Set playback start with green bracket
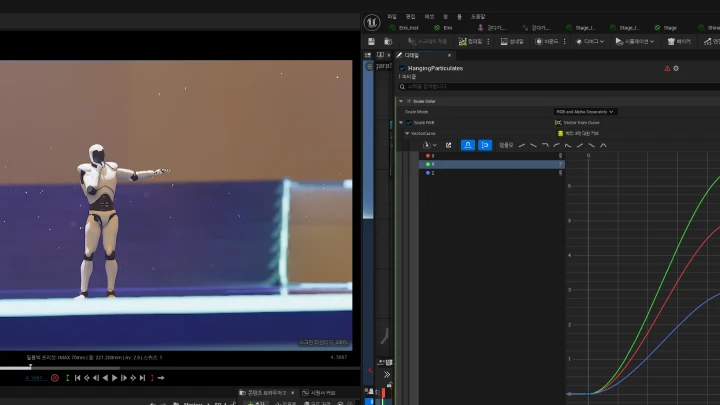This screenshot has width=720, height=405. pyautogui.click(x=68, y=378)
